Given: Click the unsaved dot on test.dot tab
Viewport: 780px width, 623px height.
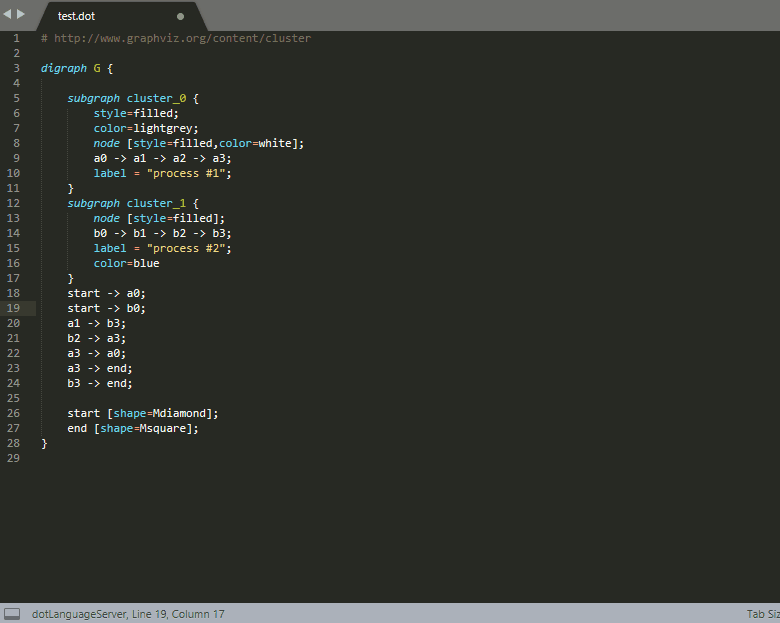Looking at the screenshot, I should tap(180, 17).
